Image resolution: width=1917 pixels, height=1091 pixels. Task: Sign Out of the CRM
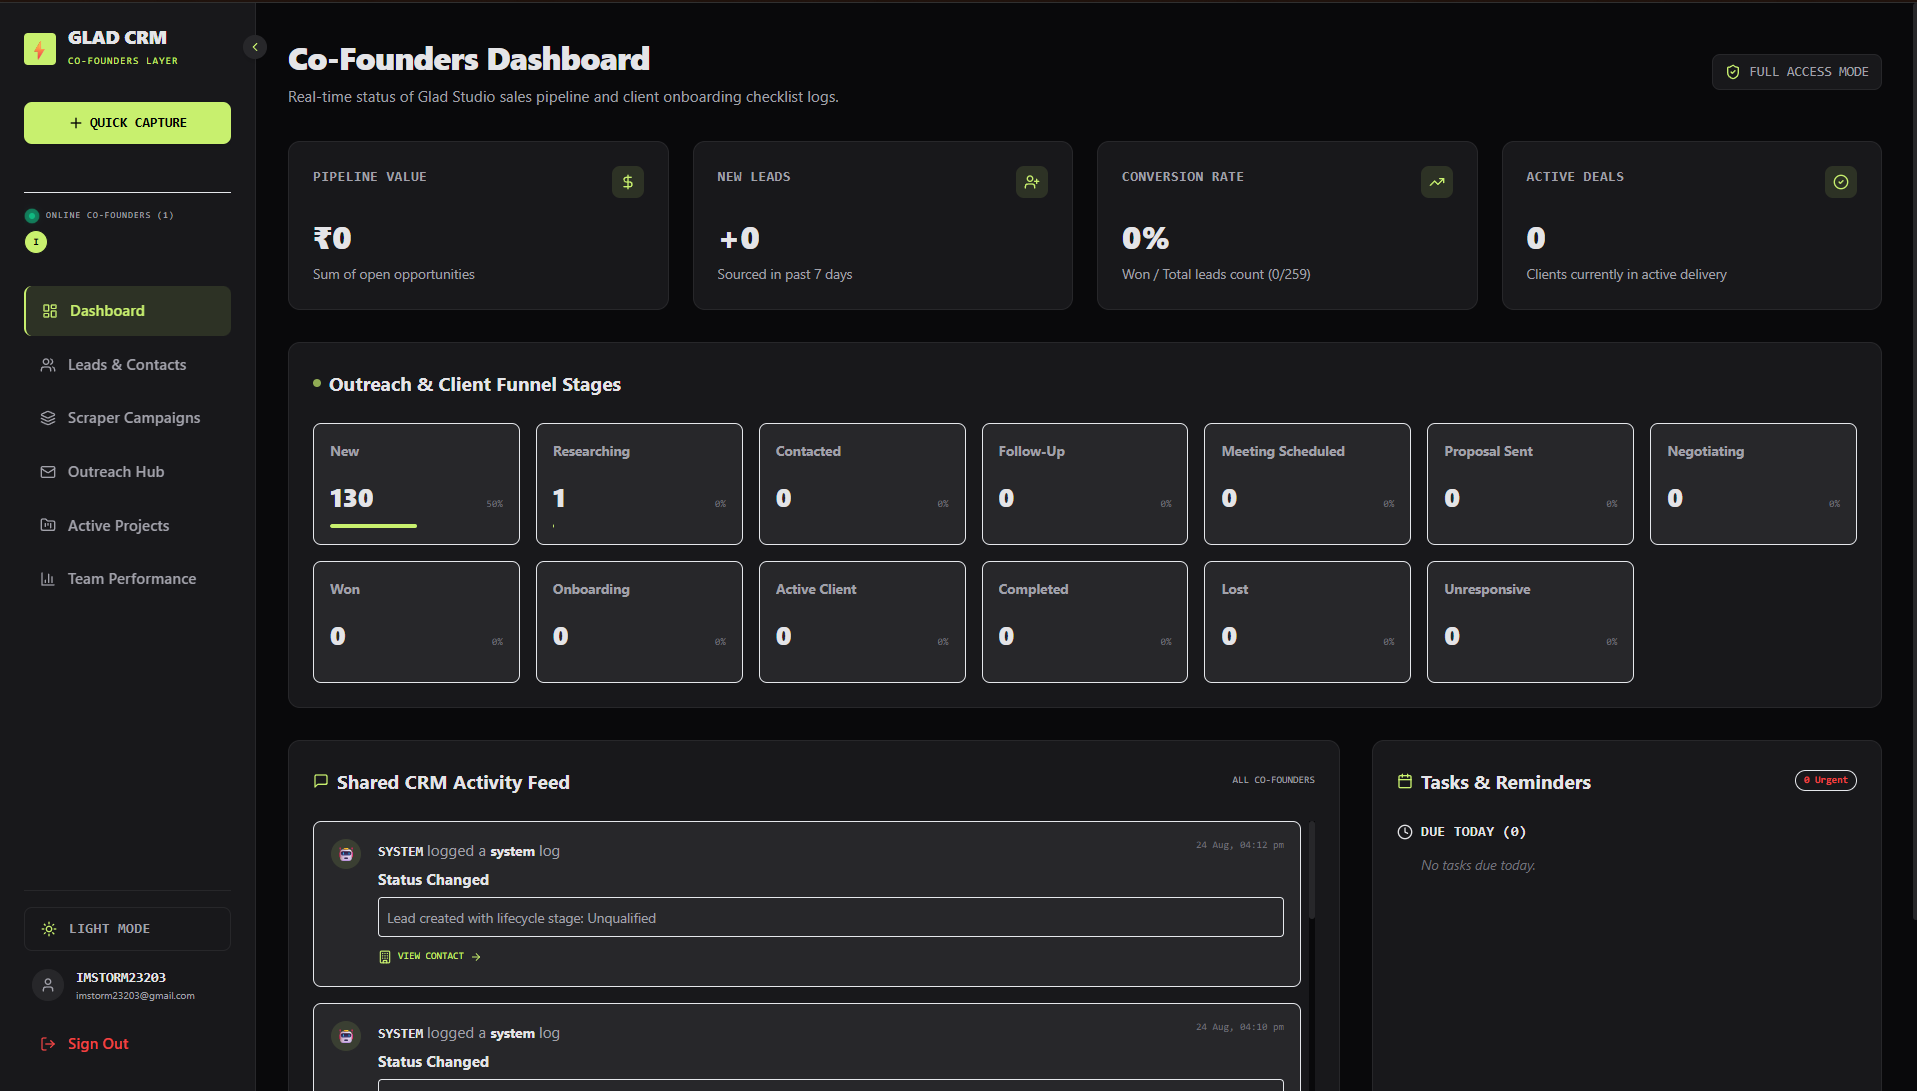point(98,1044)
